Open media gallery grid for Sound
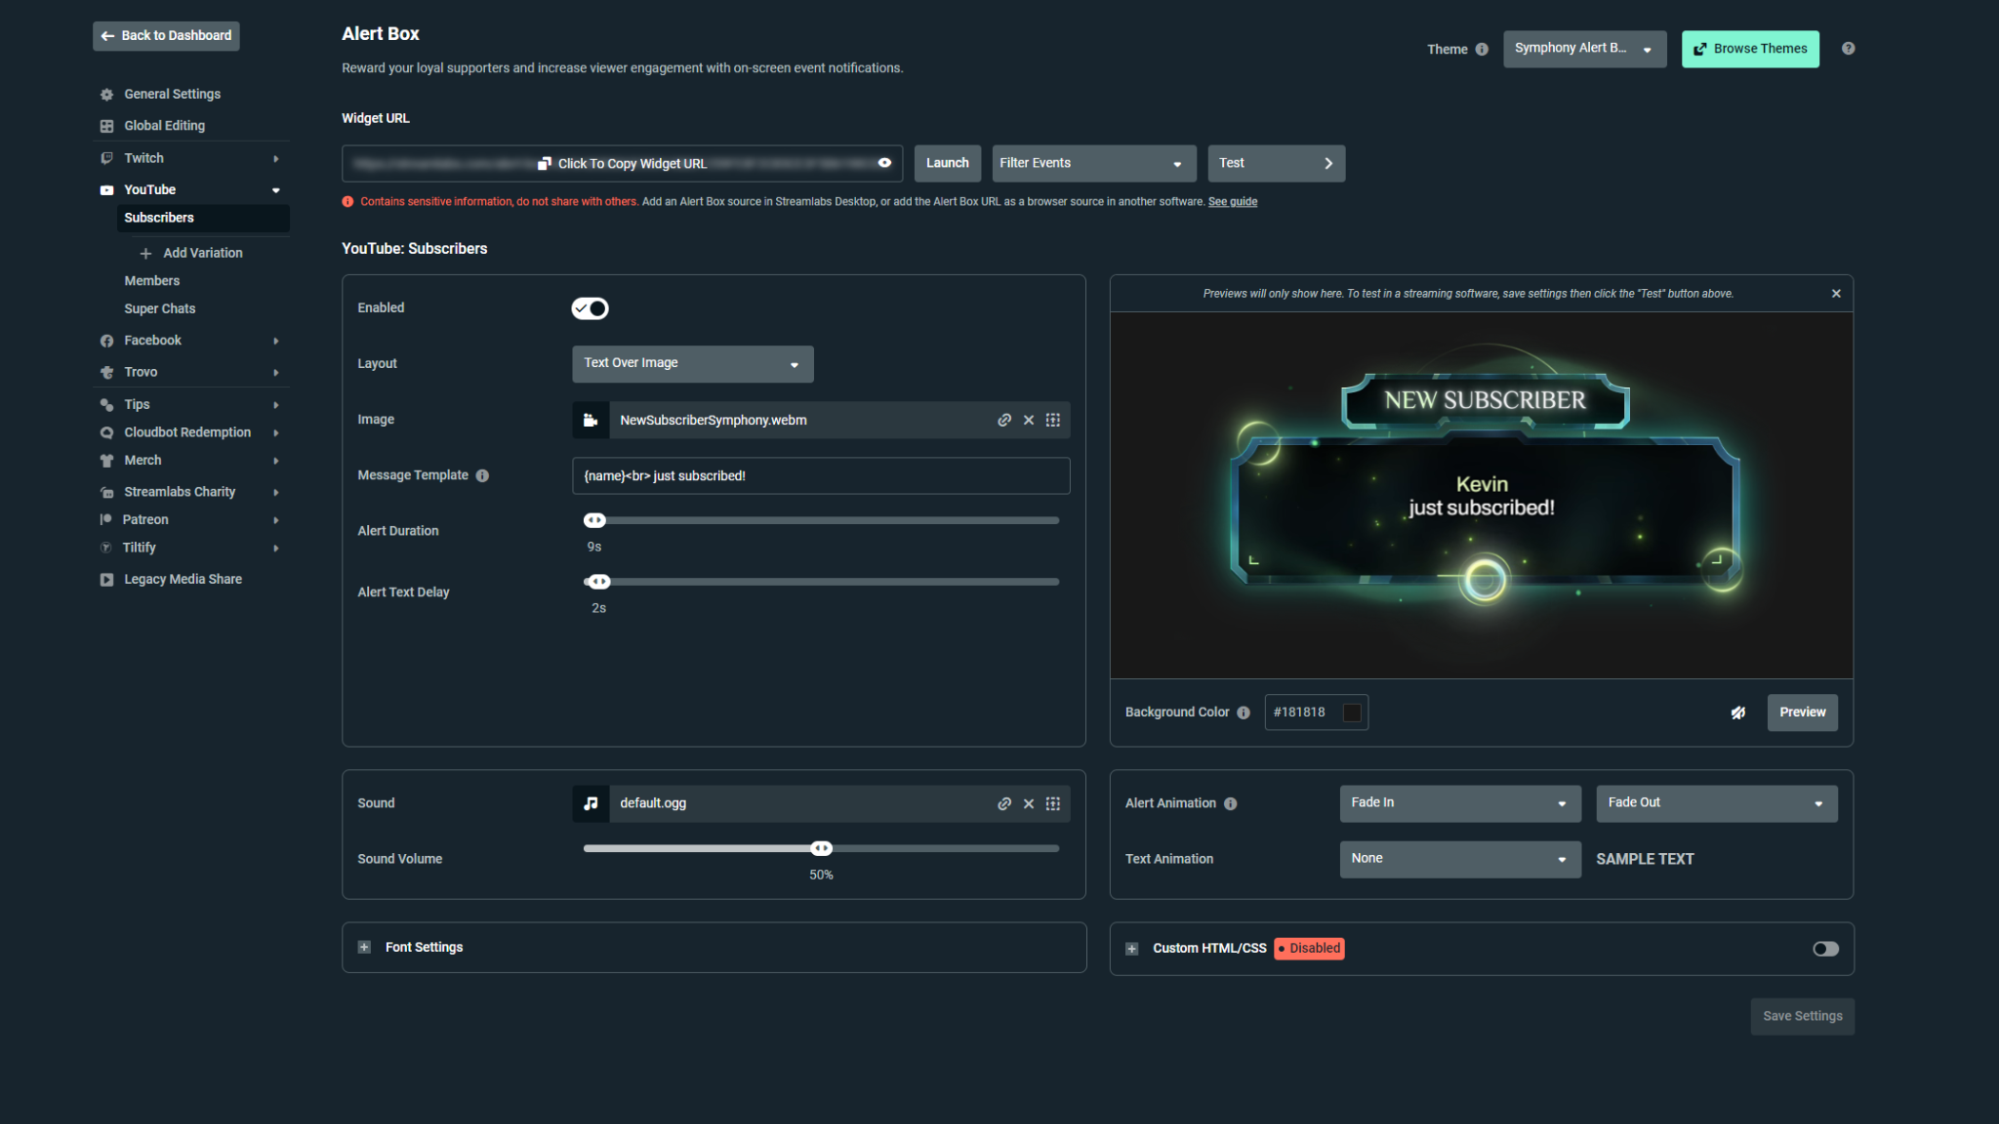This screenshot has width=1999, height=1125. pos(1053,804)
